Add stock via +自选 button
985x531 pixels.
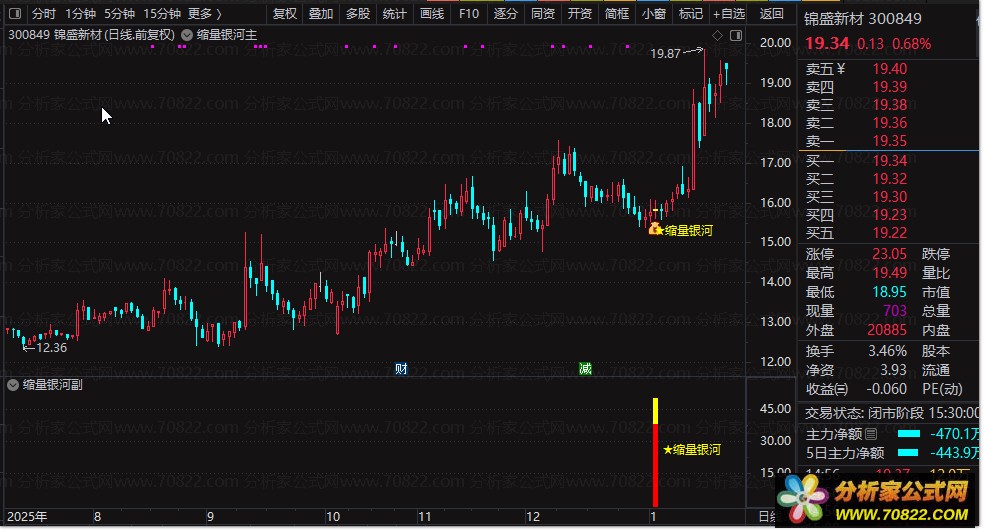pyautogui.click(x=729, y=13)
